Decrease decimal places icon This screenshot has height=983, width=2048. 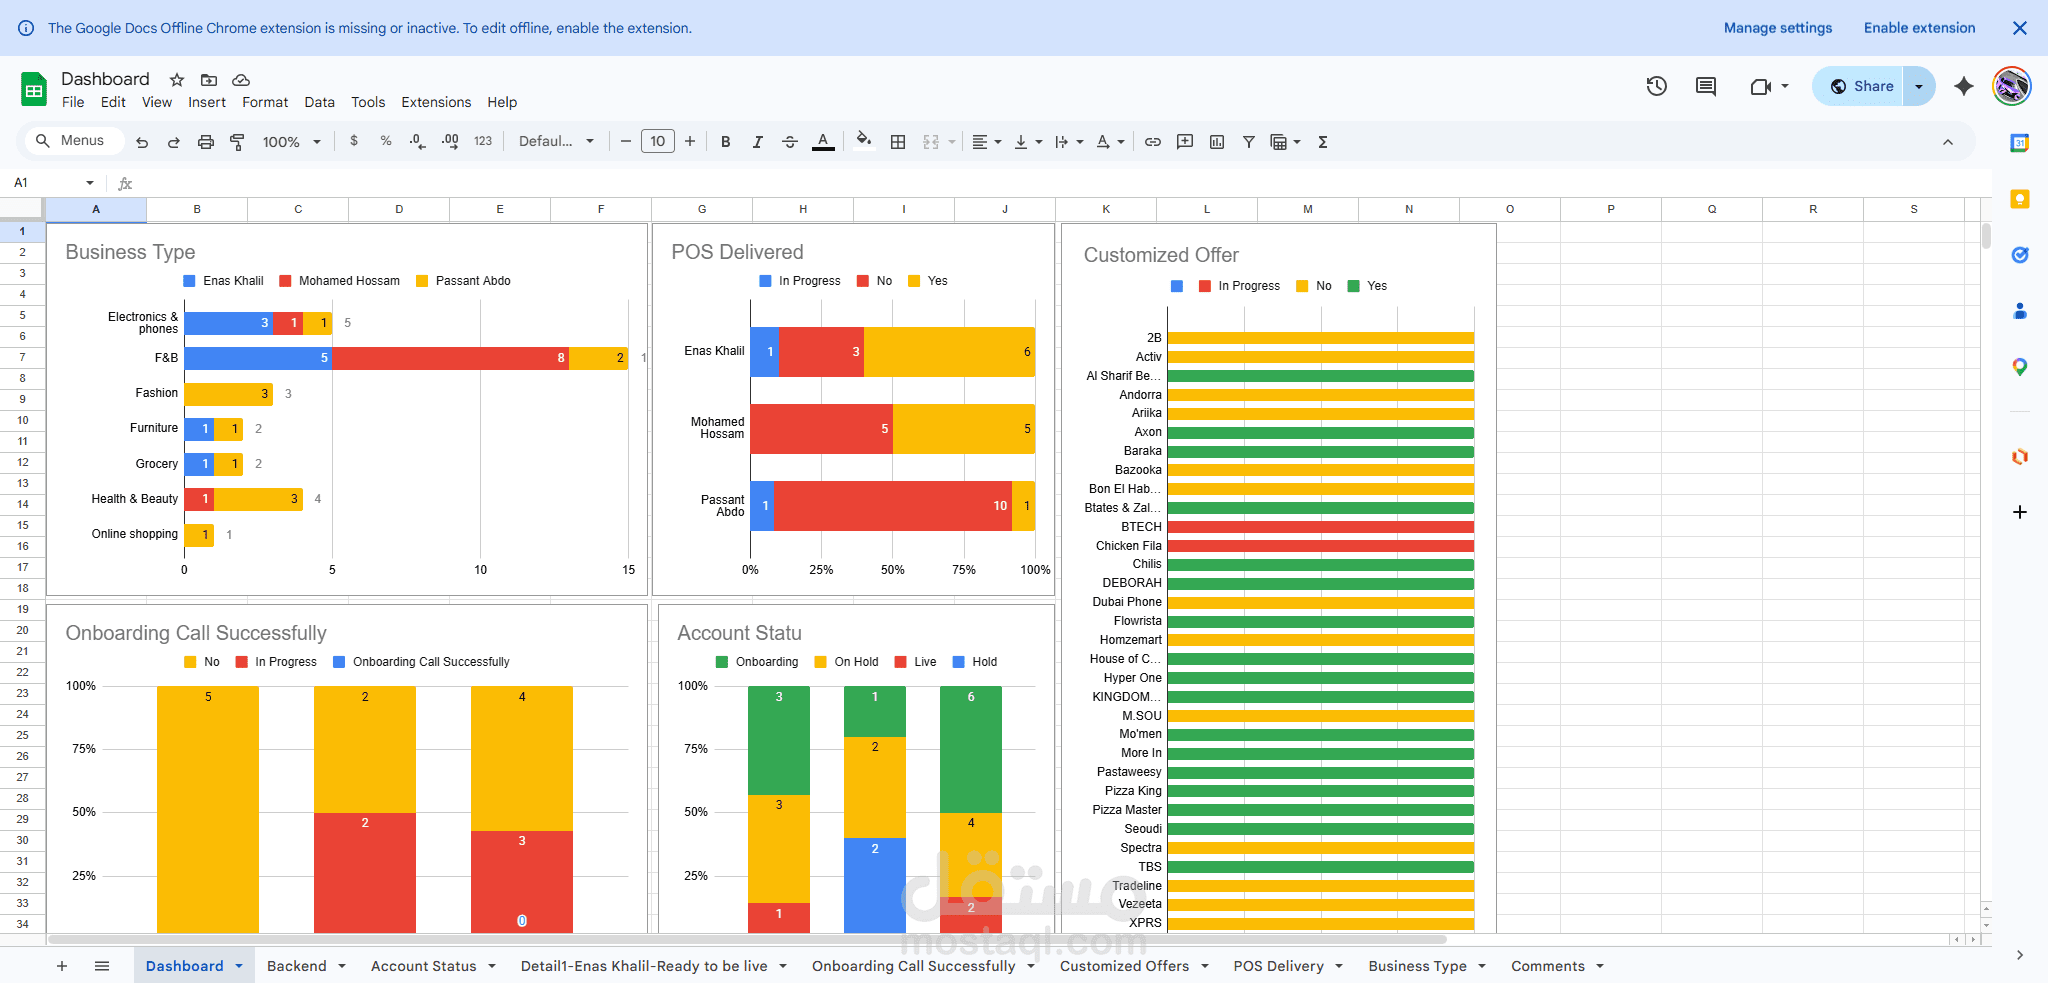click(x=418, y=142)
